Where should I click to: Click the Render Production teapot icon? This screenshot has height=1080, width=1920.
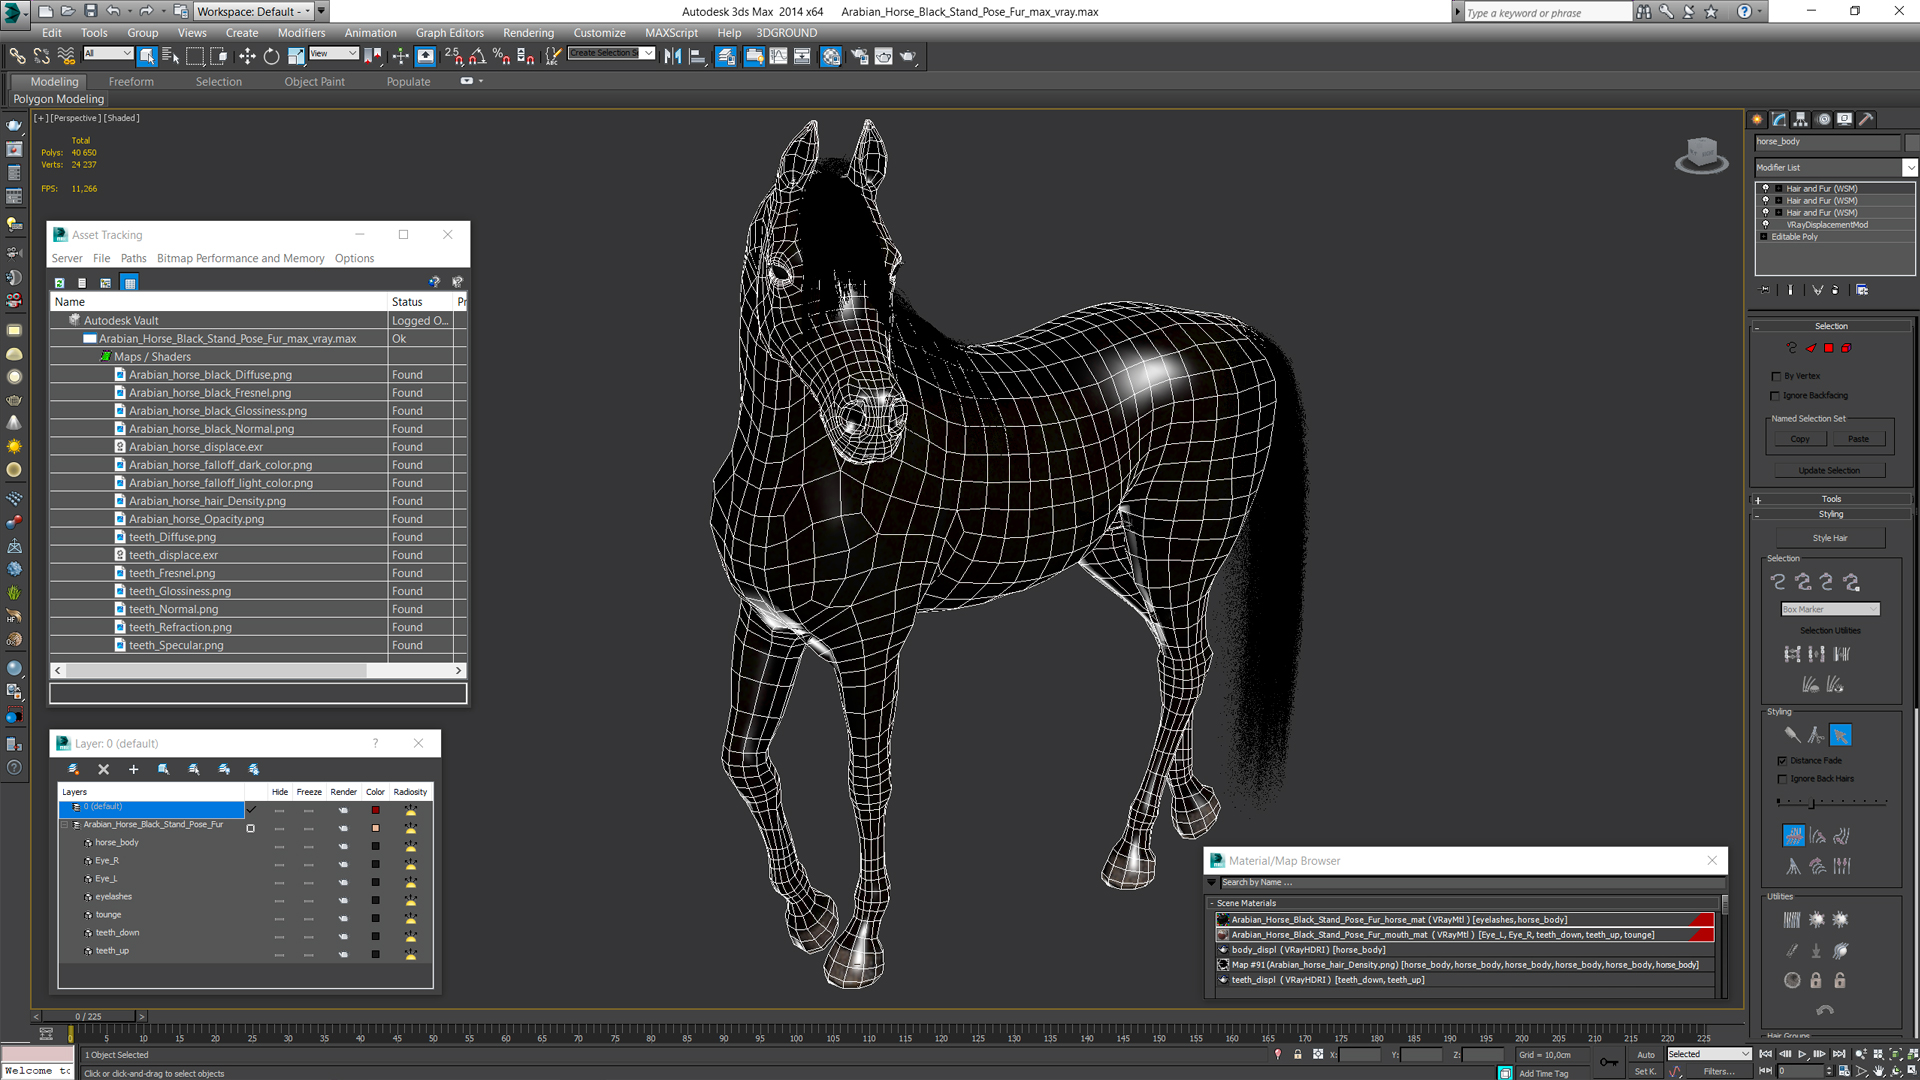(908, 56)
